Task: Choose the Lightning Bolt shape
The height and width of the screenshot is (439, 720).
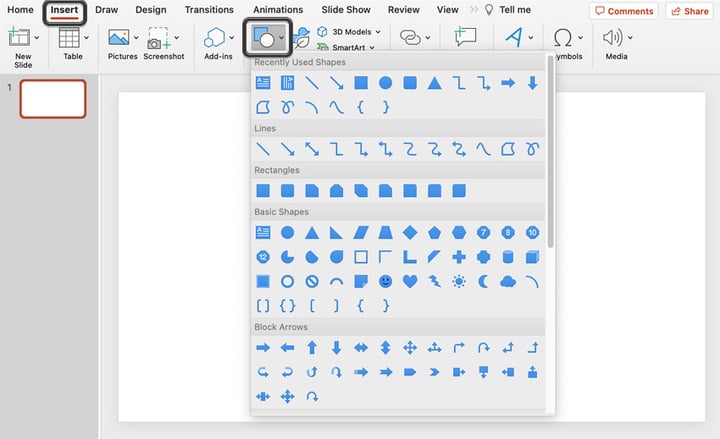Action: coord(434,281)
